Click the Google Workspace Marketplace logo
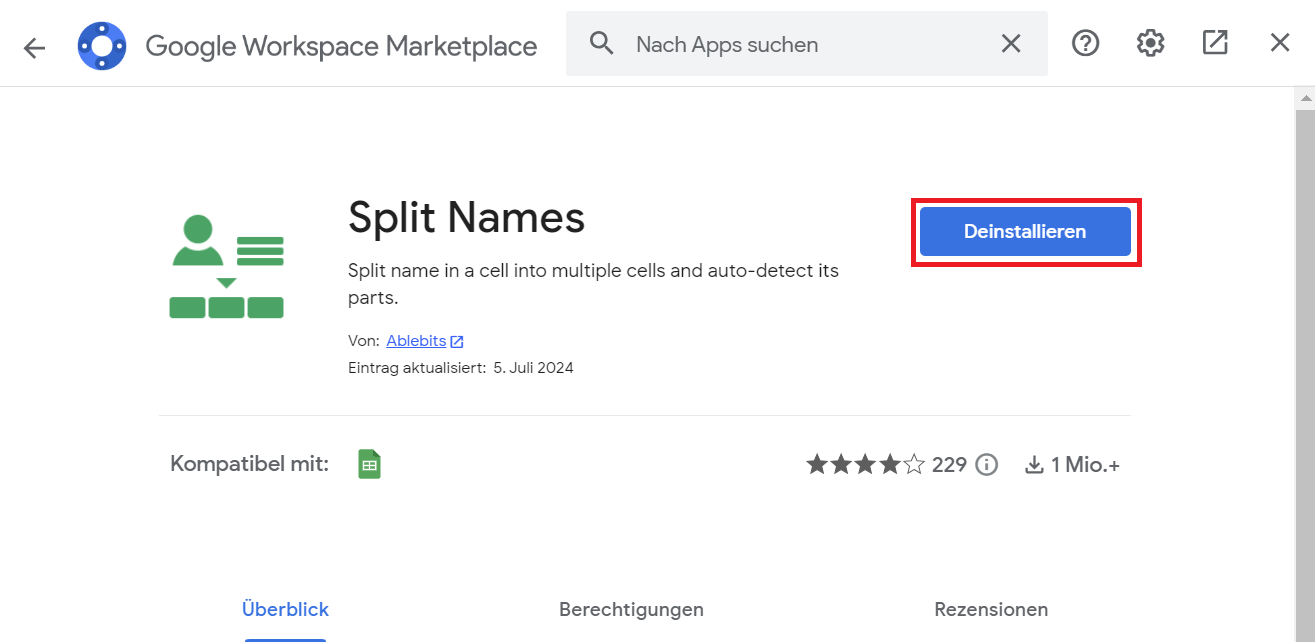Viewport: 1315px width, 642px height. tap(102, 46)
